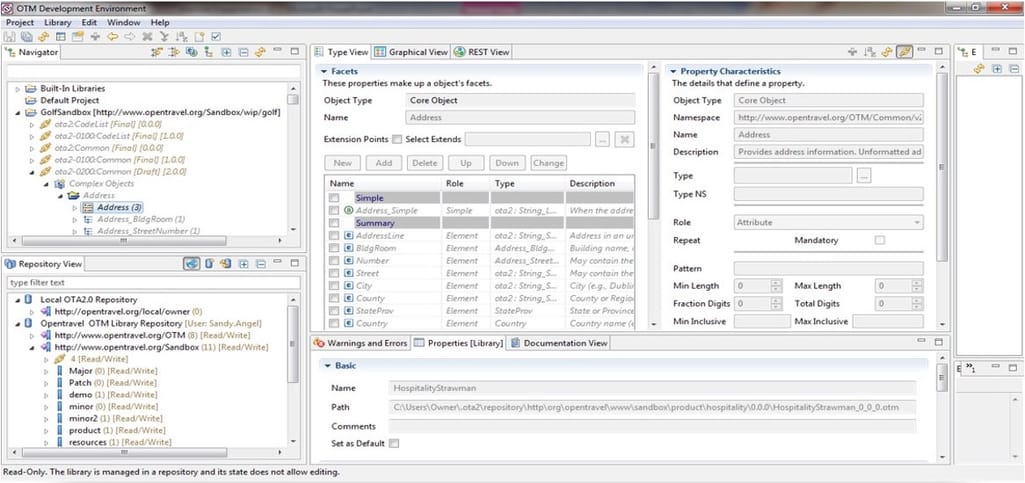
Task: Click Collapse All icon in Navigator toolbar
Action: (x=243, y=52)
